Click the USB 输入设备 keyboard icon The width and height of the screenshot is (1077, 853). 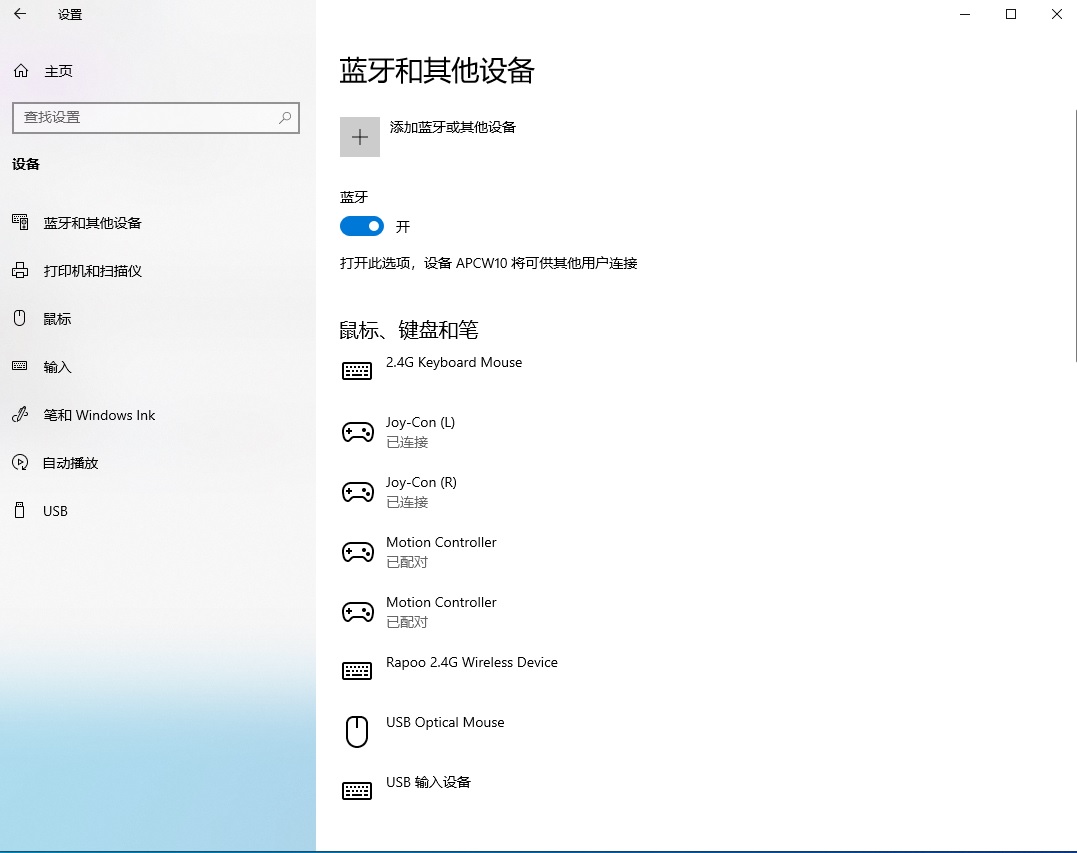point(357,791)
